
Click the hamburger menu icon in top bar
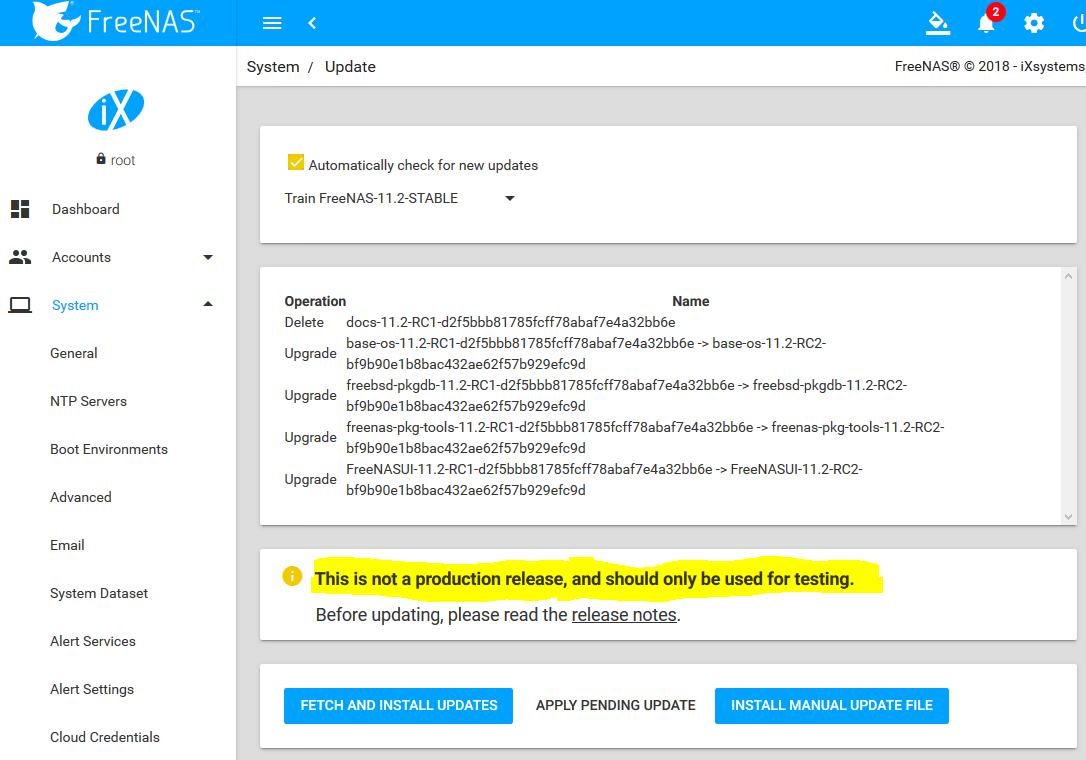272,23
